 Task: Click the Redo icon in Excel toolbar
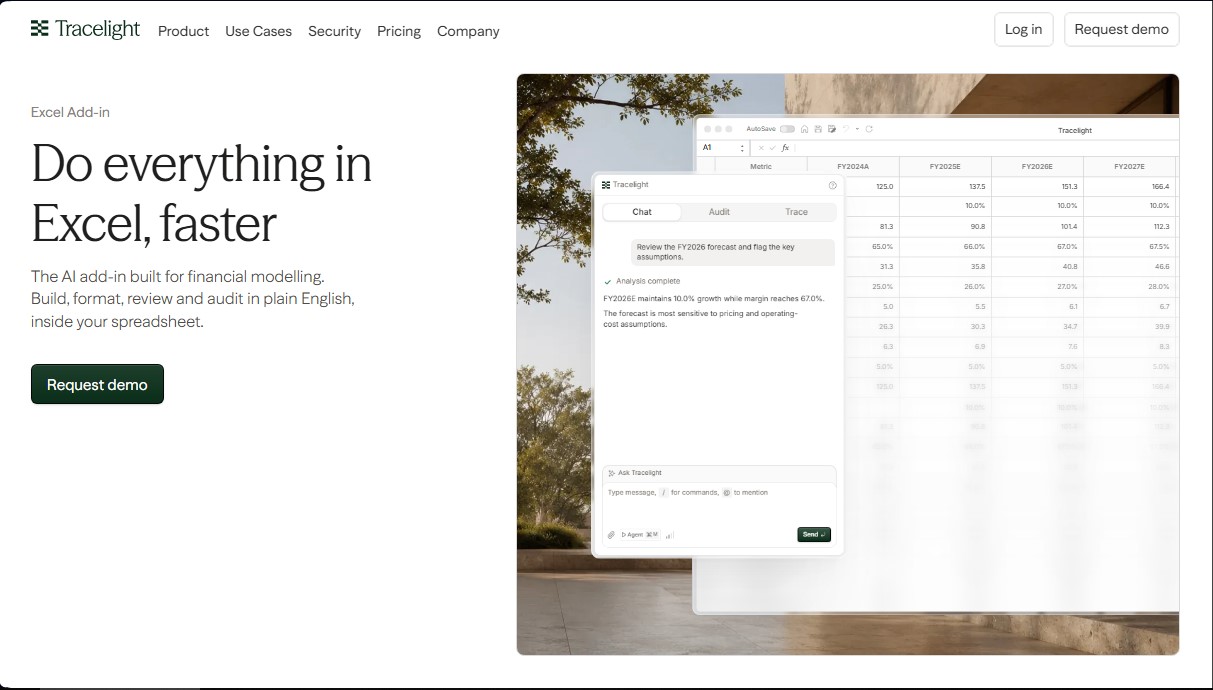pyautogui.click(x=869, y=129)
